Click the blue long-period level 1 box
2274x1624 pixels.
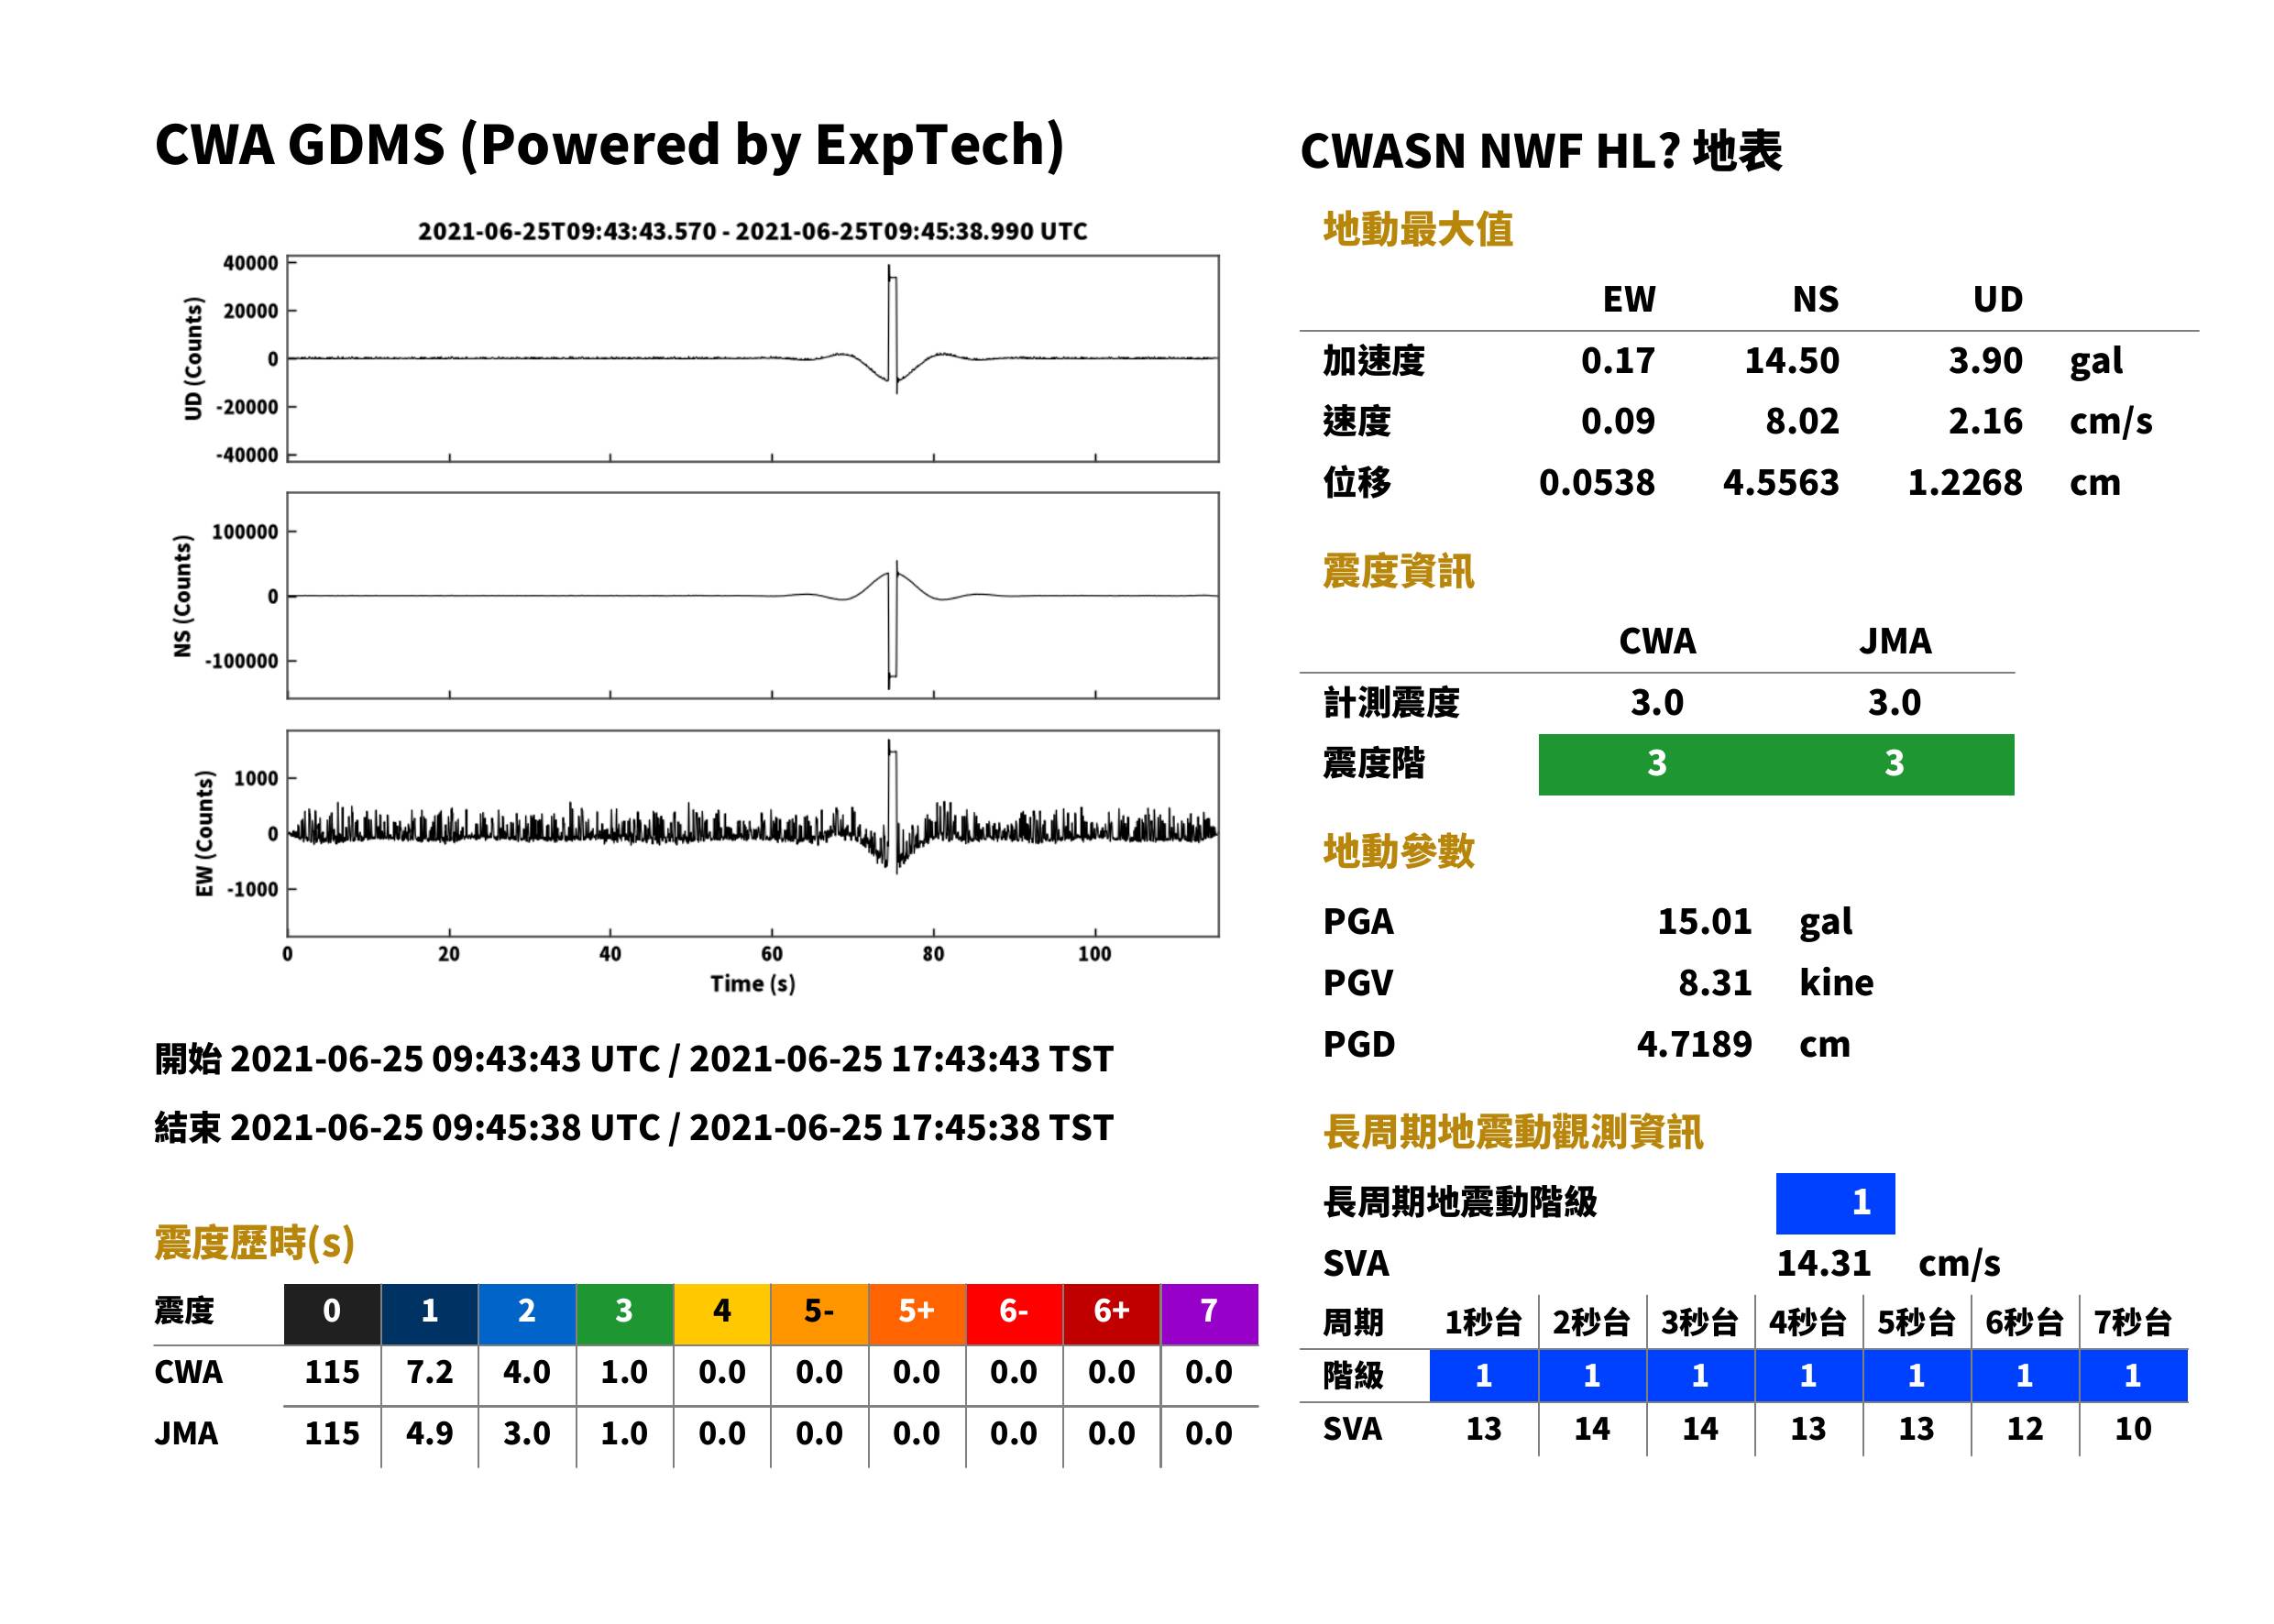point(1835,1203)
